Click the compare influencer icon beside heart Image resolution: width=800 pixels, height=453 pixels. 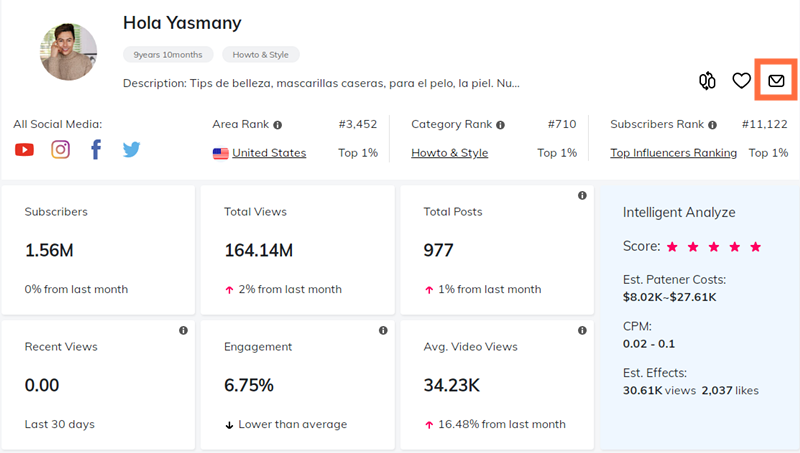tap(707, 81)
